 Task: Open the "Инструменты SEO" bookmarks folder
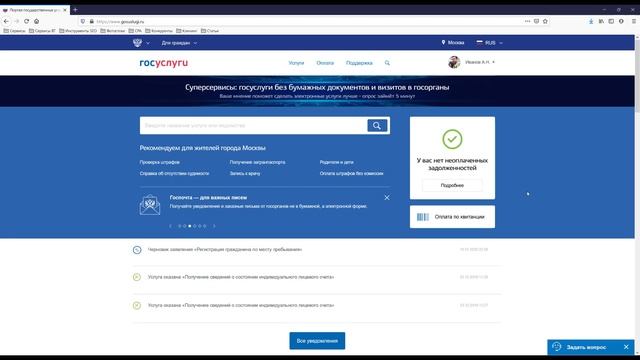(78, 31)
